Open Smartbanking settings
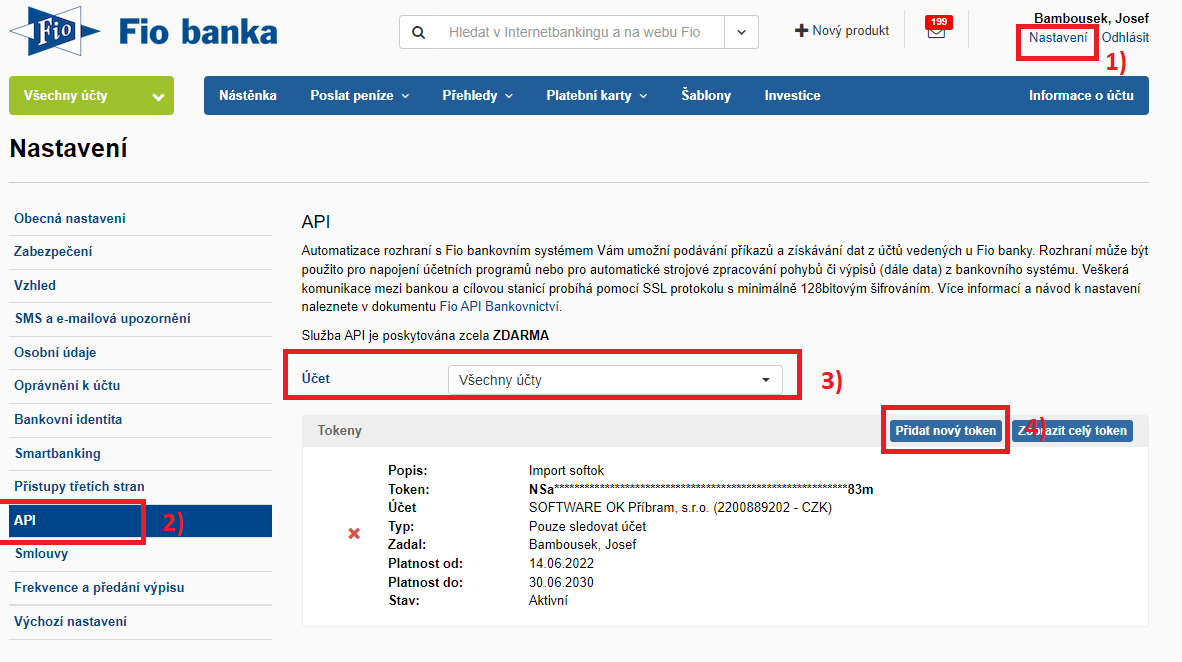Image resolution: width=1182 pixels, height=662 pixels. [x=57, y=454]
